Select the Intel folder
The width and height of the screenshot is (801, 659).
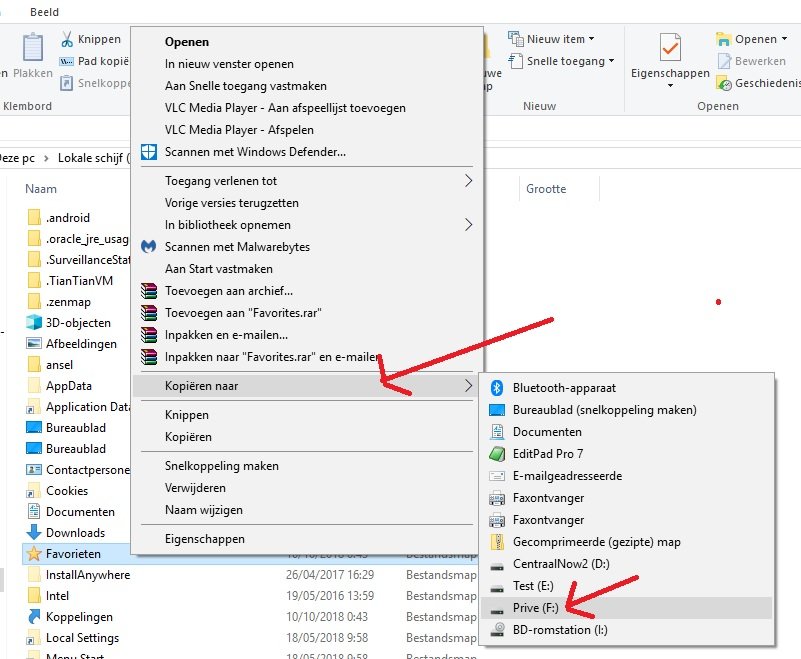(x=57, y=596)
